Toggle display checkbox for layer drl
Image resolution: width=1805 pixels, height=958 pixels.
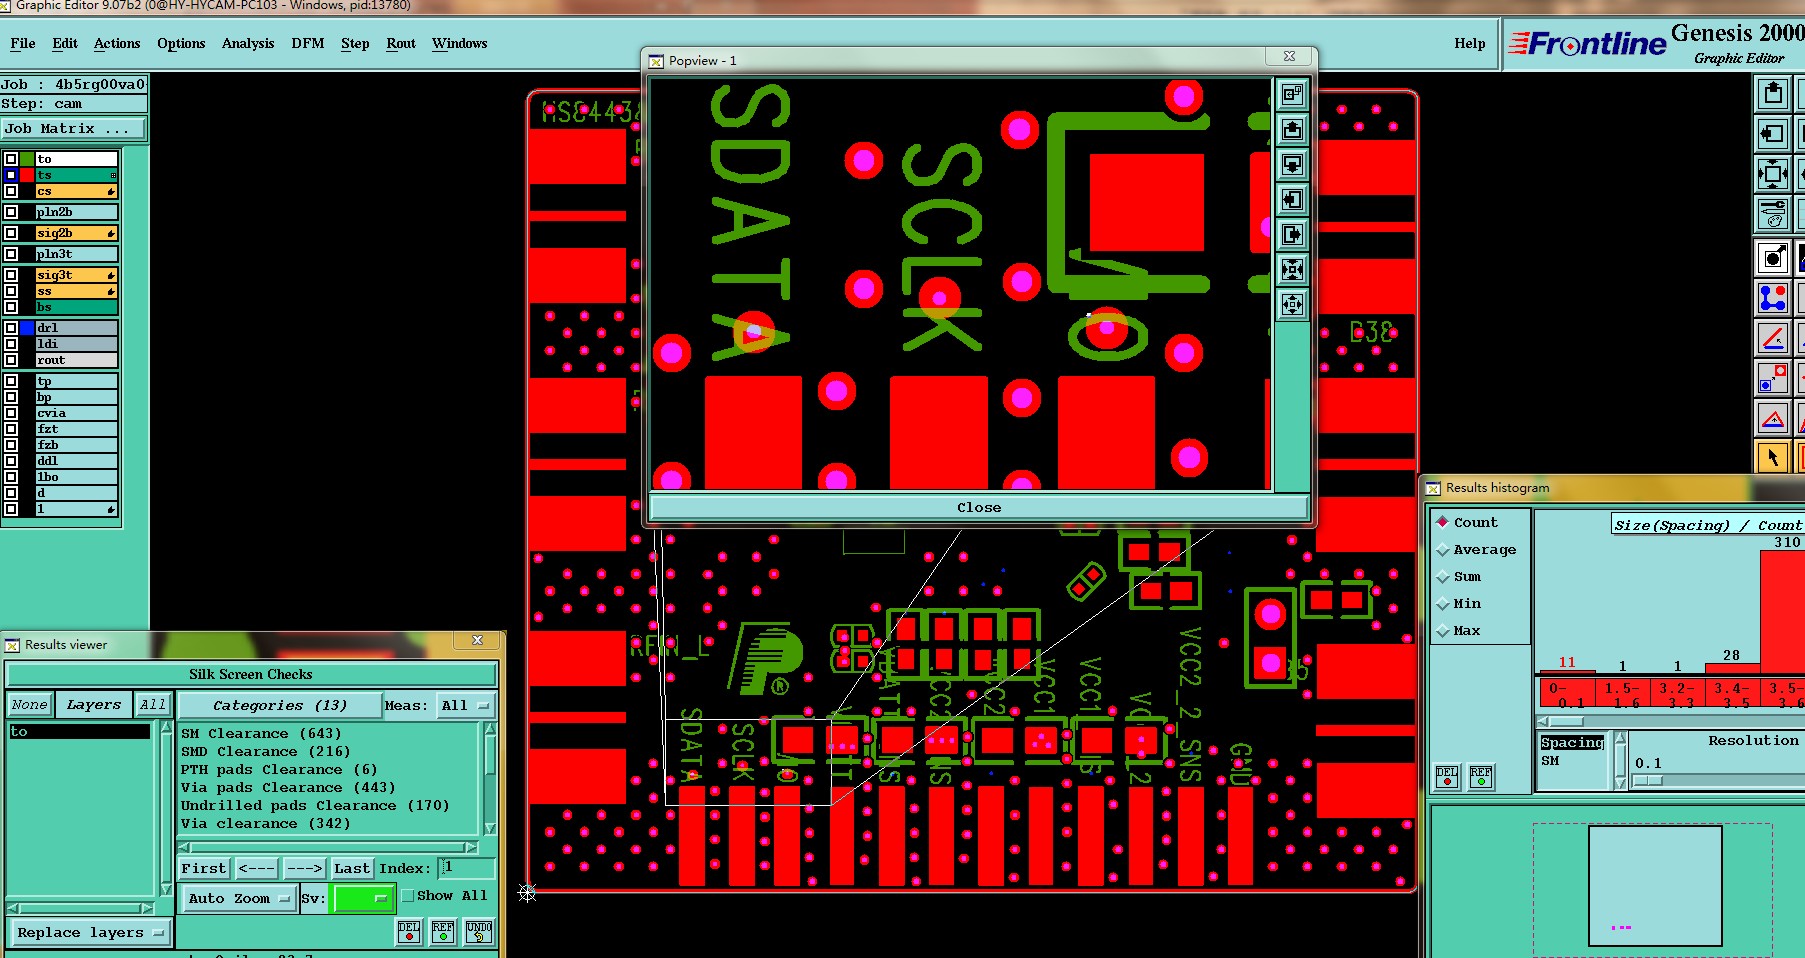pyautogui.click(x=11, y=328)
